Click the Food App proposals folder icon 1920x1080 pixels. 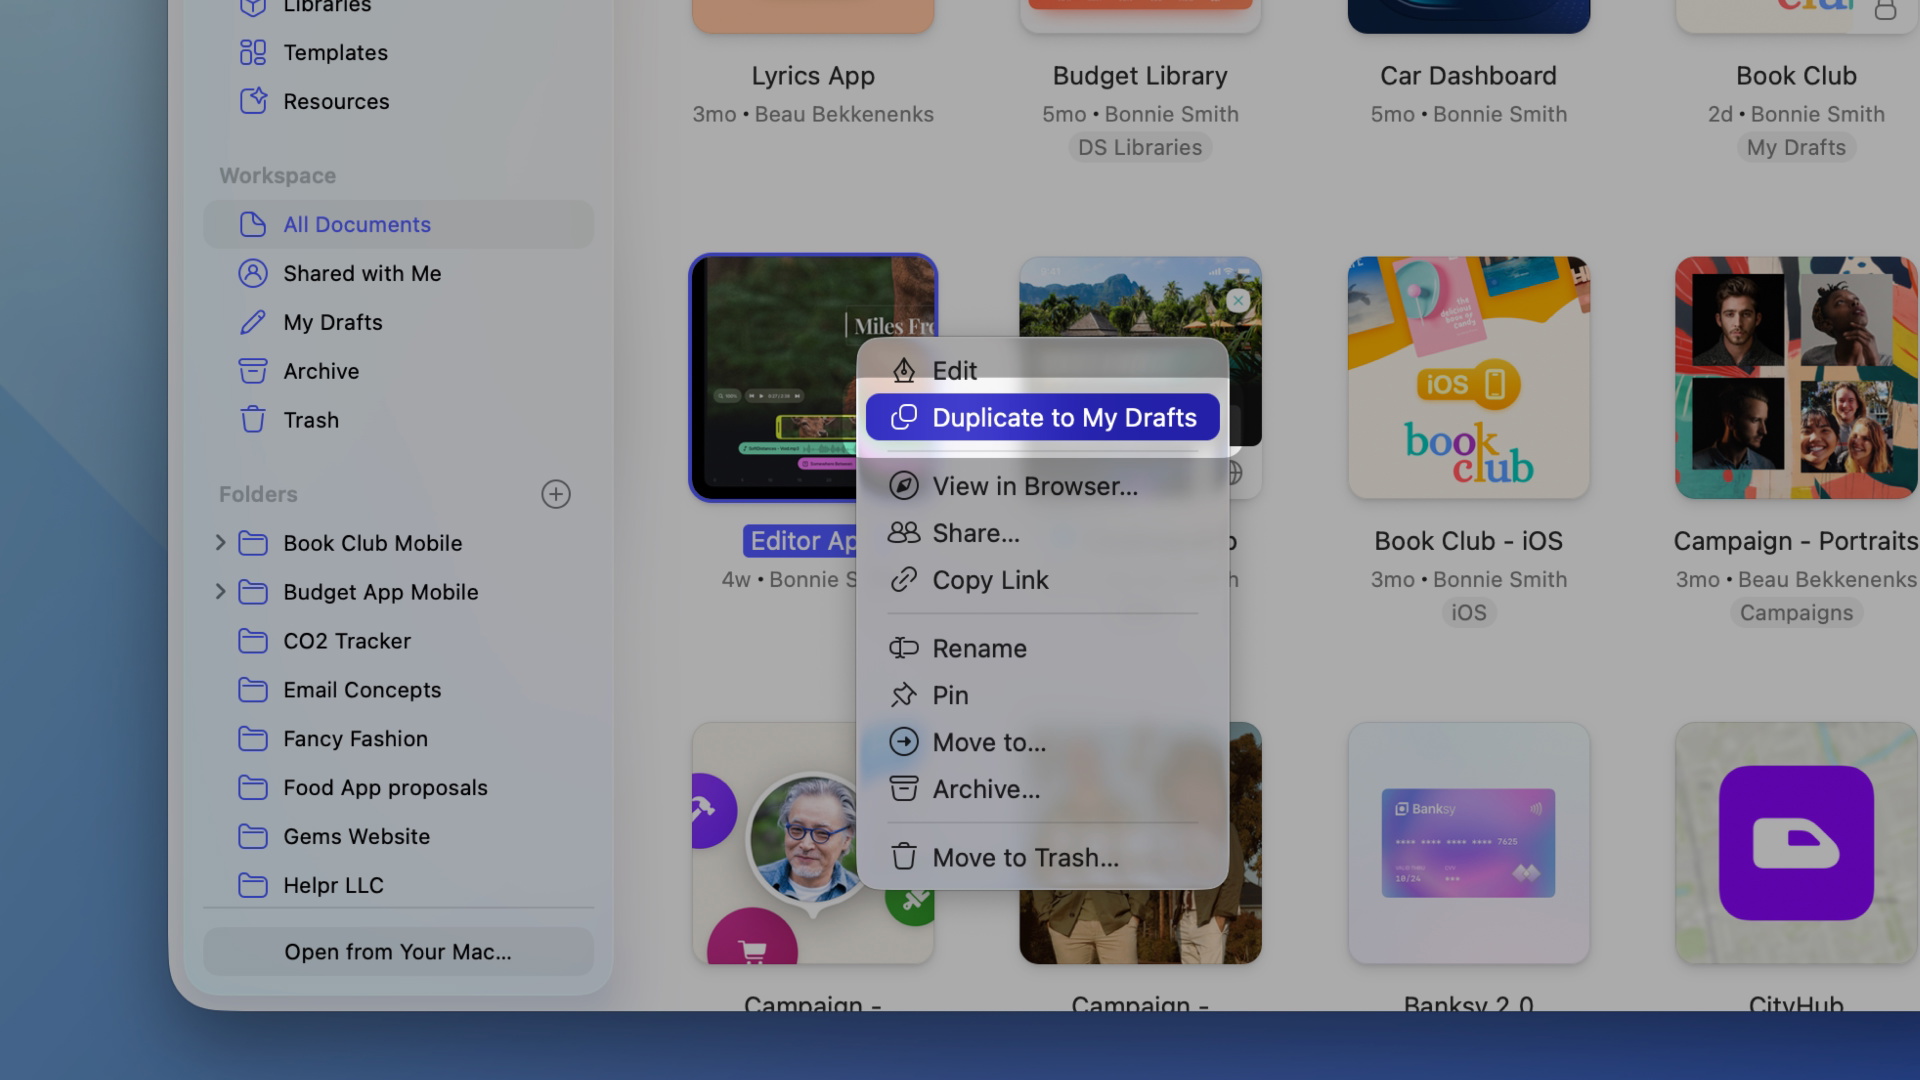coord(253,788)
